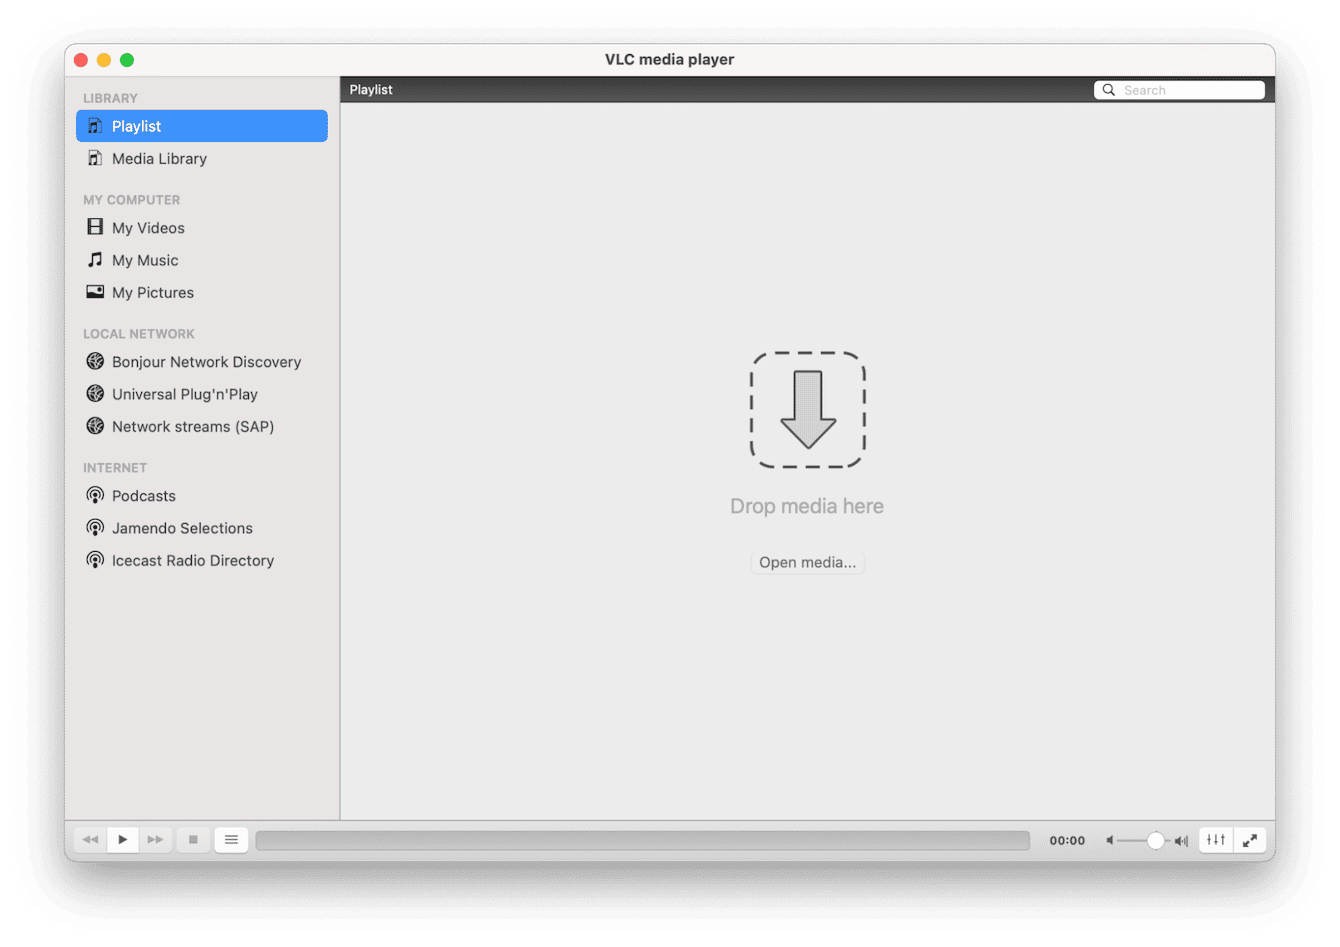Click the fast-forward playback icon
This screenshot has height=947, width=1340.
pyautogui.click(x=156, y=840)
